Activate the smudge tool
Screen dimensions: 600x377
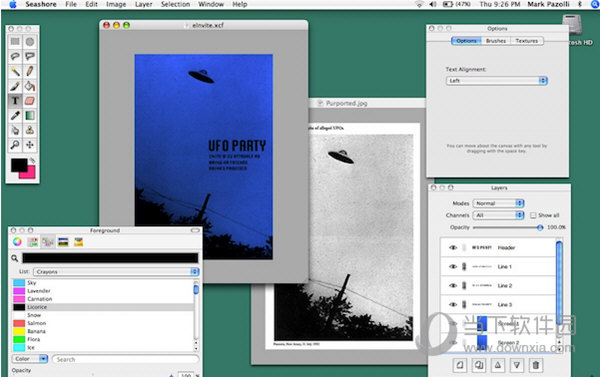(15, 130)
